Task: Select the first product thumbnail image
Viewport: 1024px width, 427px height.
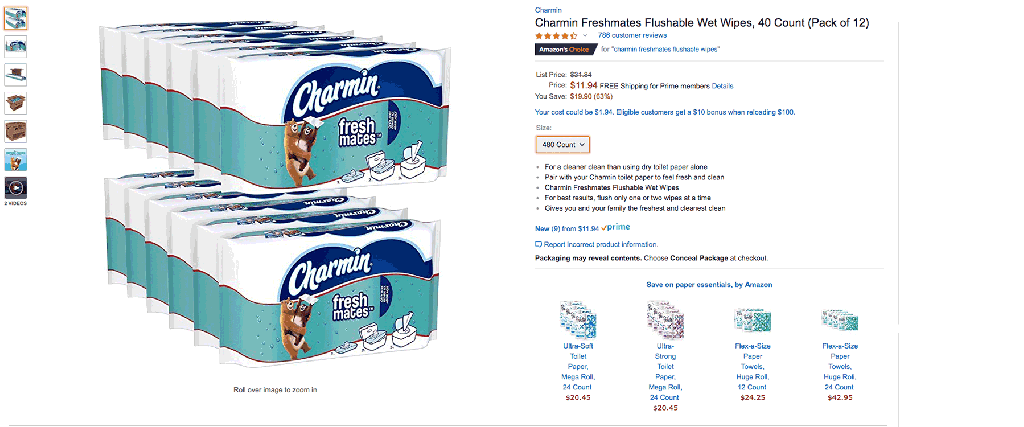Action: [x=16, y=17]
